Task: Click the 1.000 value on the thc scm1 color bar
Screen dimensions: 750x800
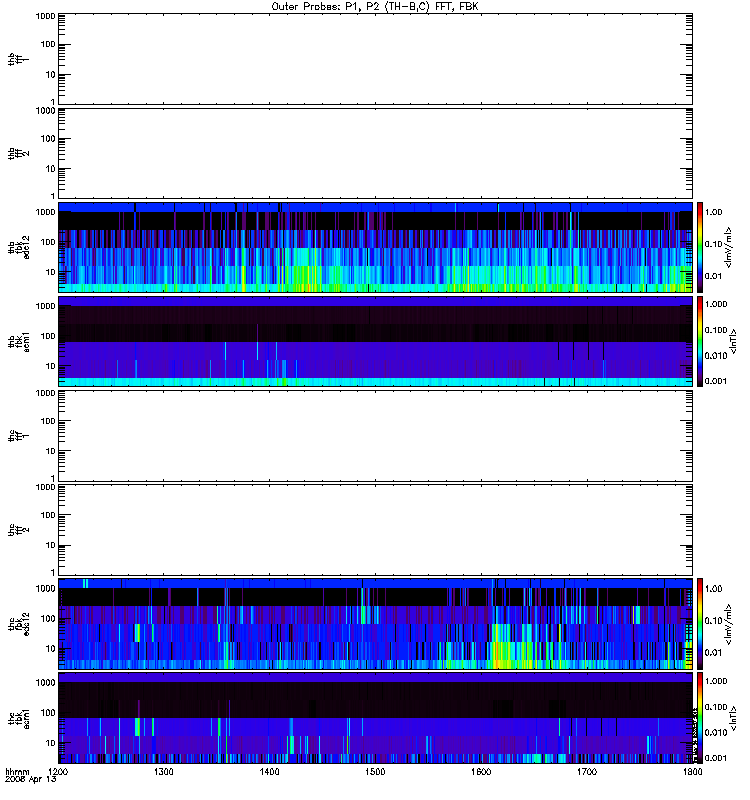Action: 716,681
